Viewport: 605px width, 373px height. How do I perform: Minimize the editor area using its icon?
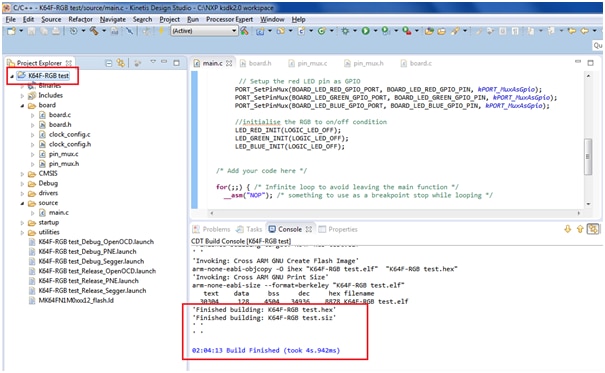[578, 62]
